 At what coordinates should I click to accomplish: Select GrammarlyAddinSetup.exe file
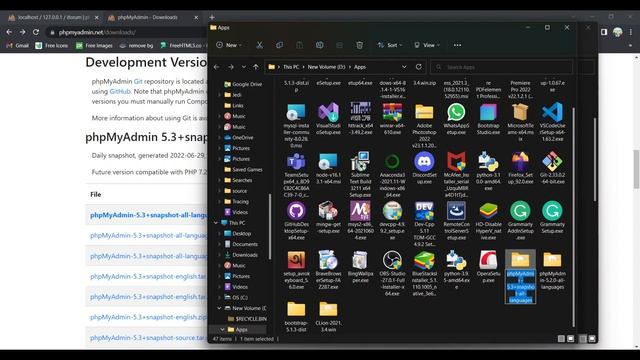point(520,221)
